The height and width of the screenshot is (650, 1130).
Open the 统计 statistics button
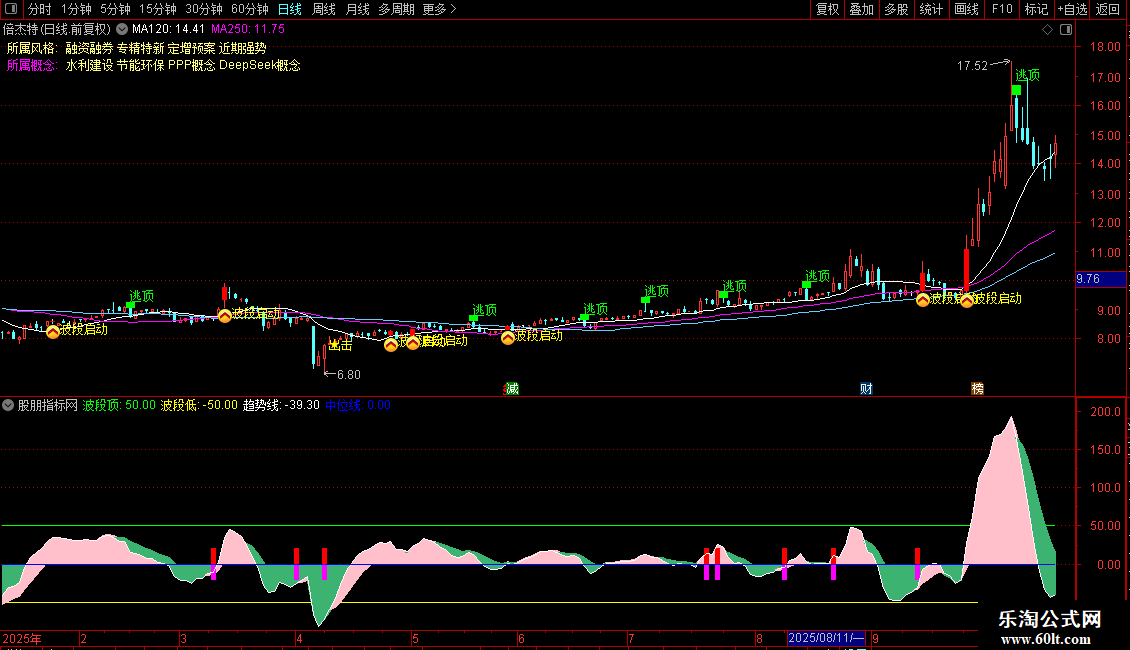pos(931,9)
